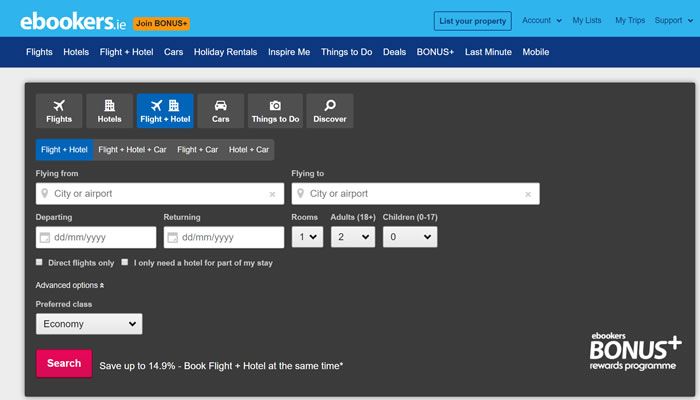Enable the Direct flights only checkbox
This screenshot has width=700, height=400.
[40, 263]
